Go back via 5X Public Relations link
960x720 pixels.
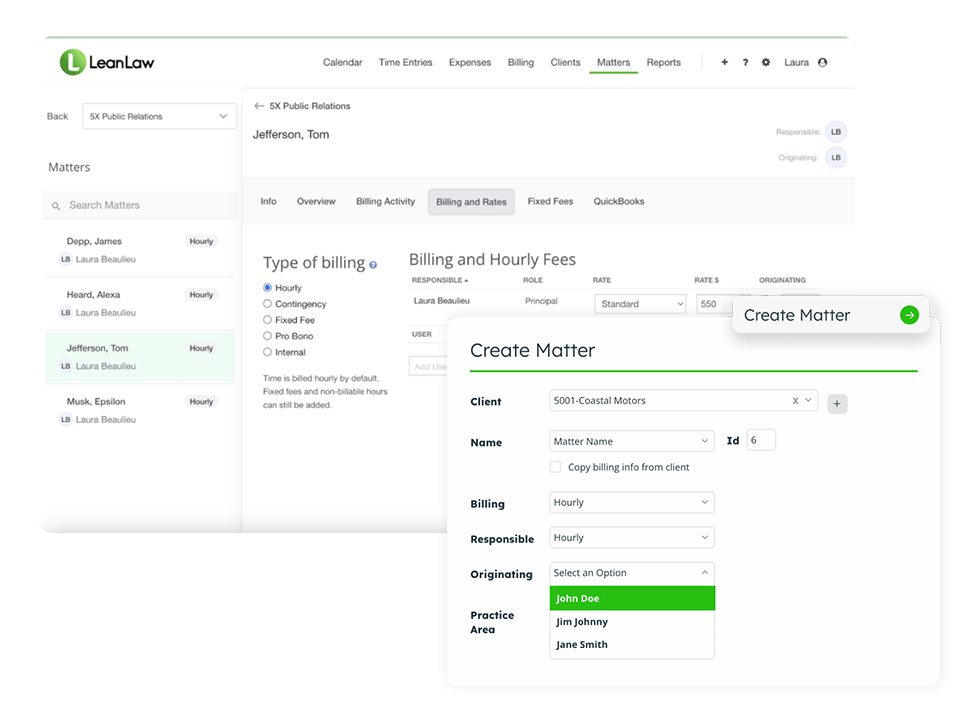(302, 106)
